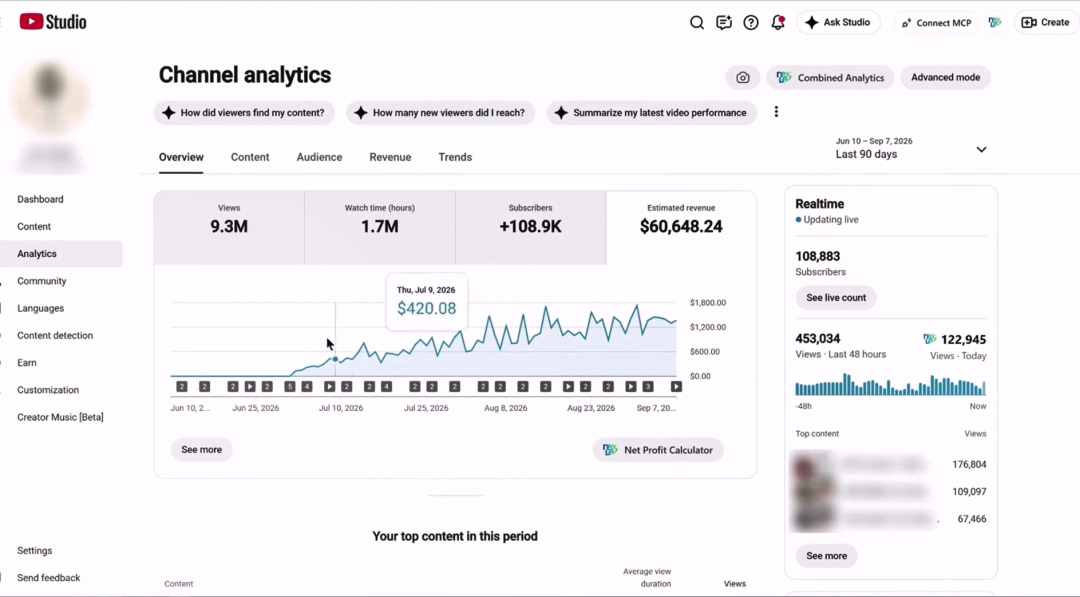The width and height of the screenshot is (1080, 597).
Task: Click See live count button
Action: pyautogui.click(x=836, y=297)
